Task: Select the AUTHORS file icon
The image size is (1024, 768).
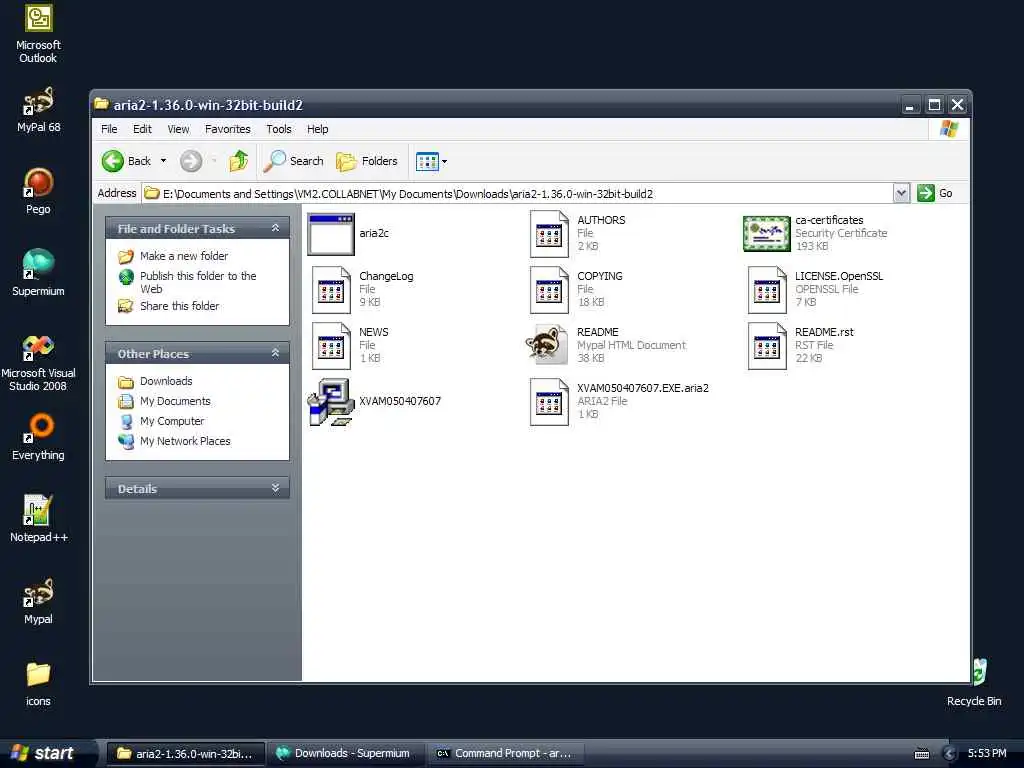Action: tap(549, 233)
